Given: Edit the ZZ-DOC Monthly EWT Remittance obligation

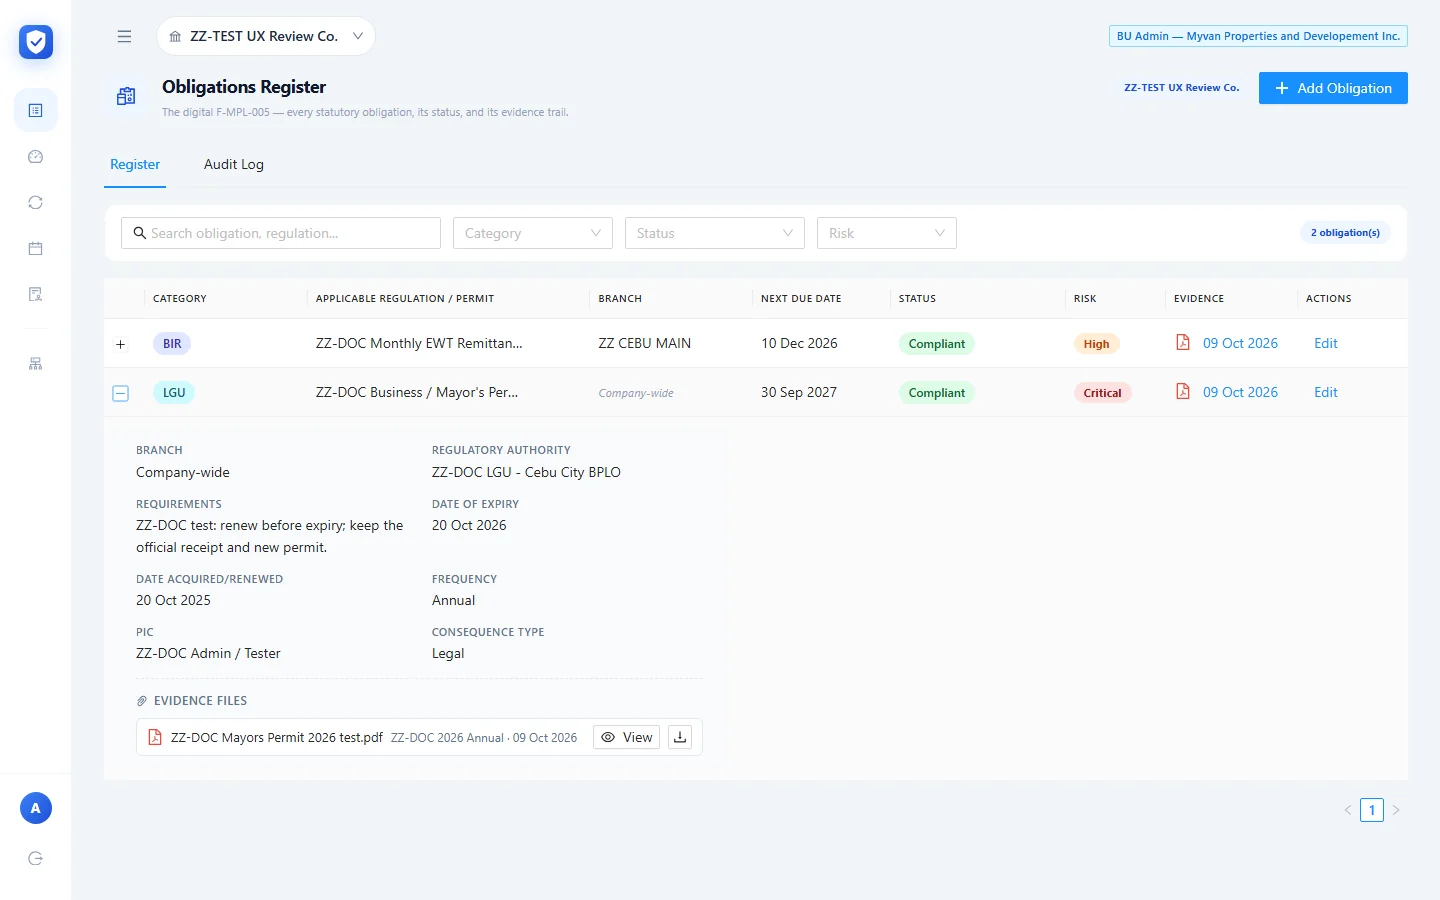Looking at the screenshot, I should [x=1326, y=343].
